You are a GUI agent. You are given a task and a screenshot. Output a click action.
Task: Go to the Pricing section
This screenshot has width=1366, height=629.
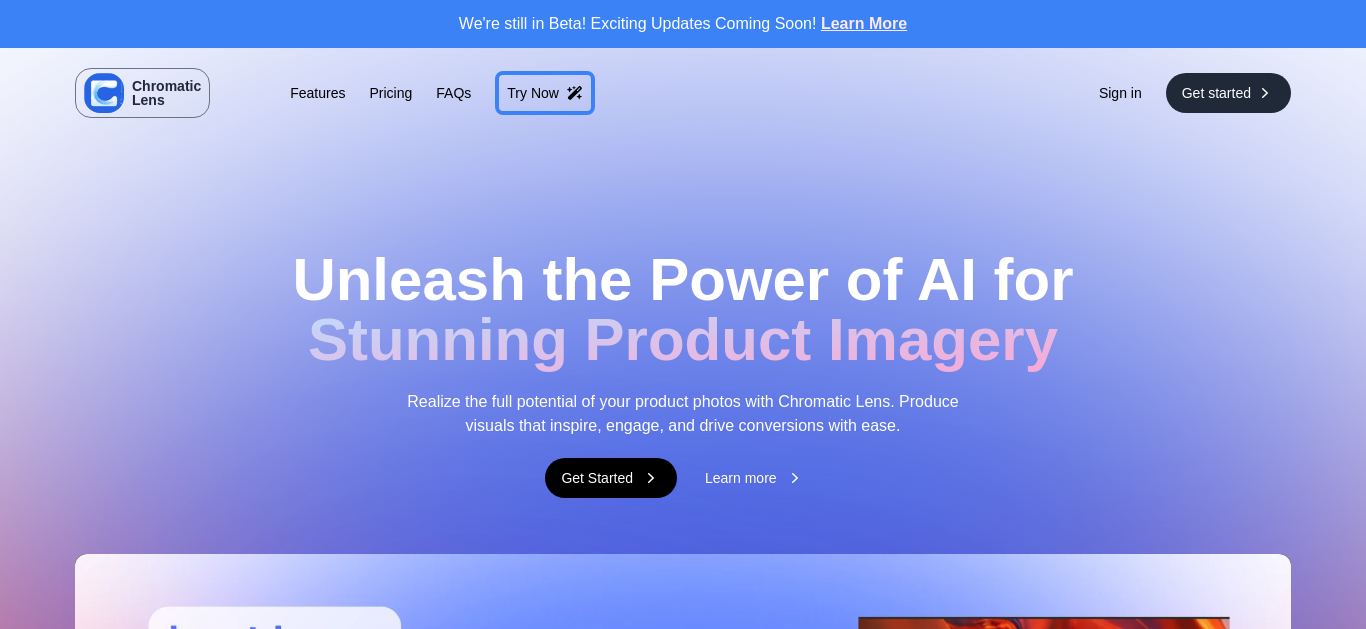(x=391, y=93)
